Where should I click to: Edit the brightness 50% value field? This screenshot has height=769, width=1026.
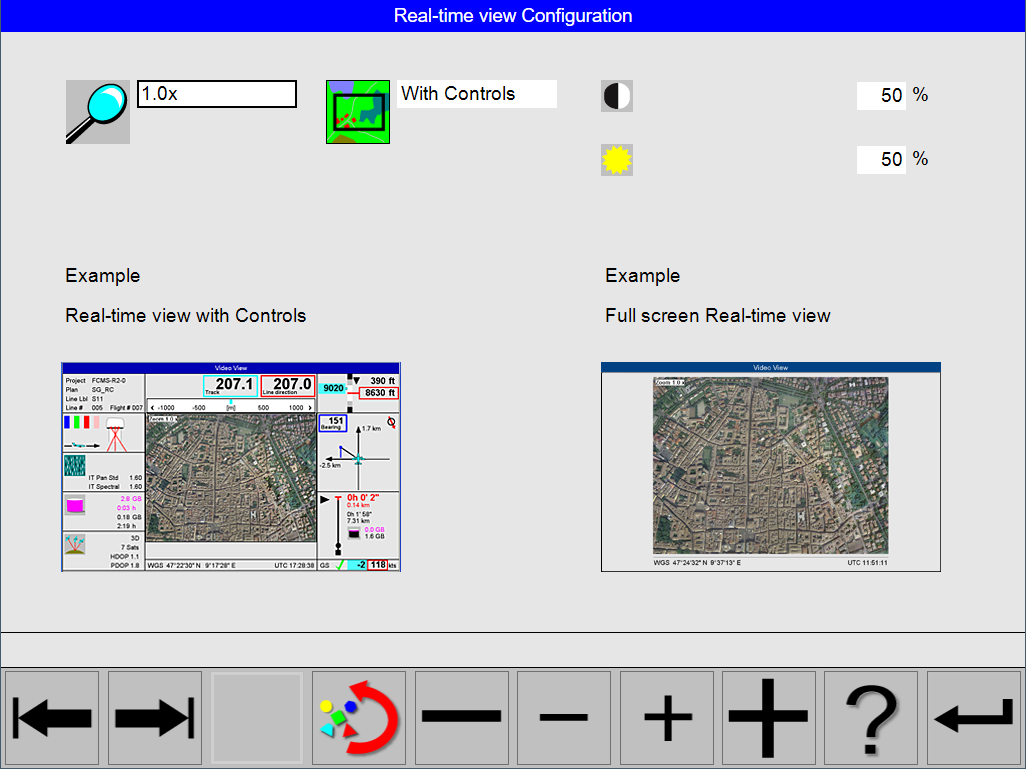[x=881, y=159]
